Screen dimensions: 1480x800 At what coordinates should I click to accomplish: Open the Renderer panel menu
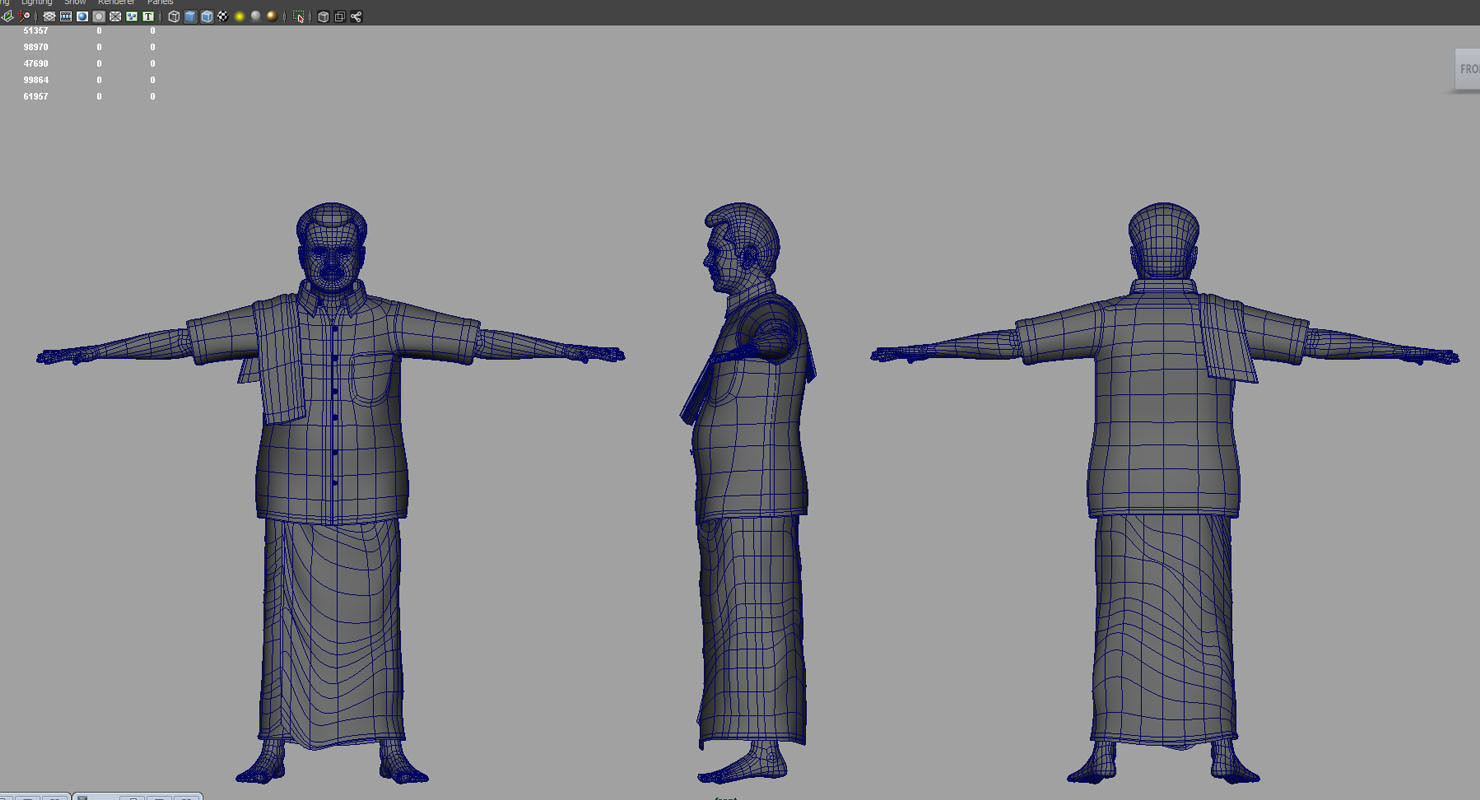tap(116, 3)
